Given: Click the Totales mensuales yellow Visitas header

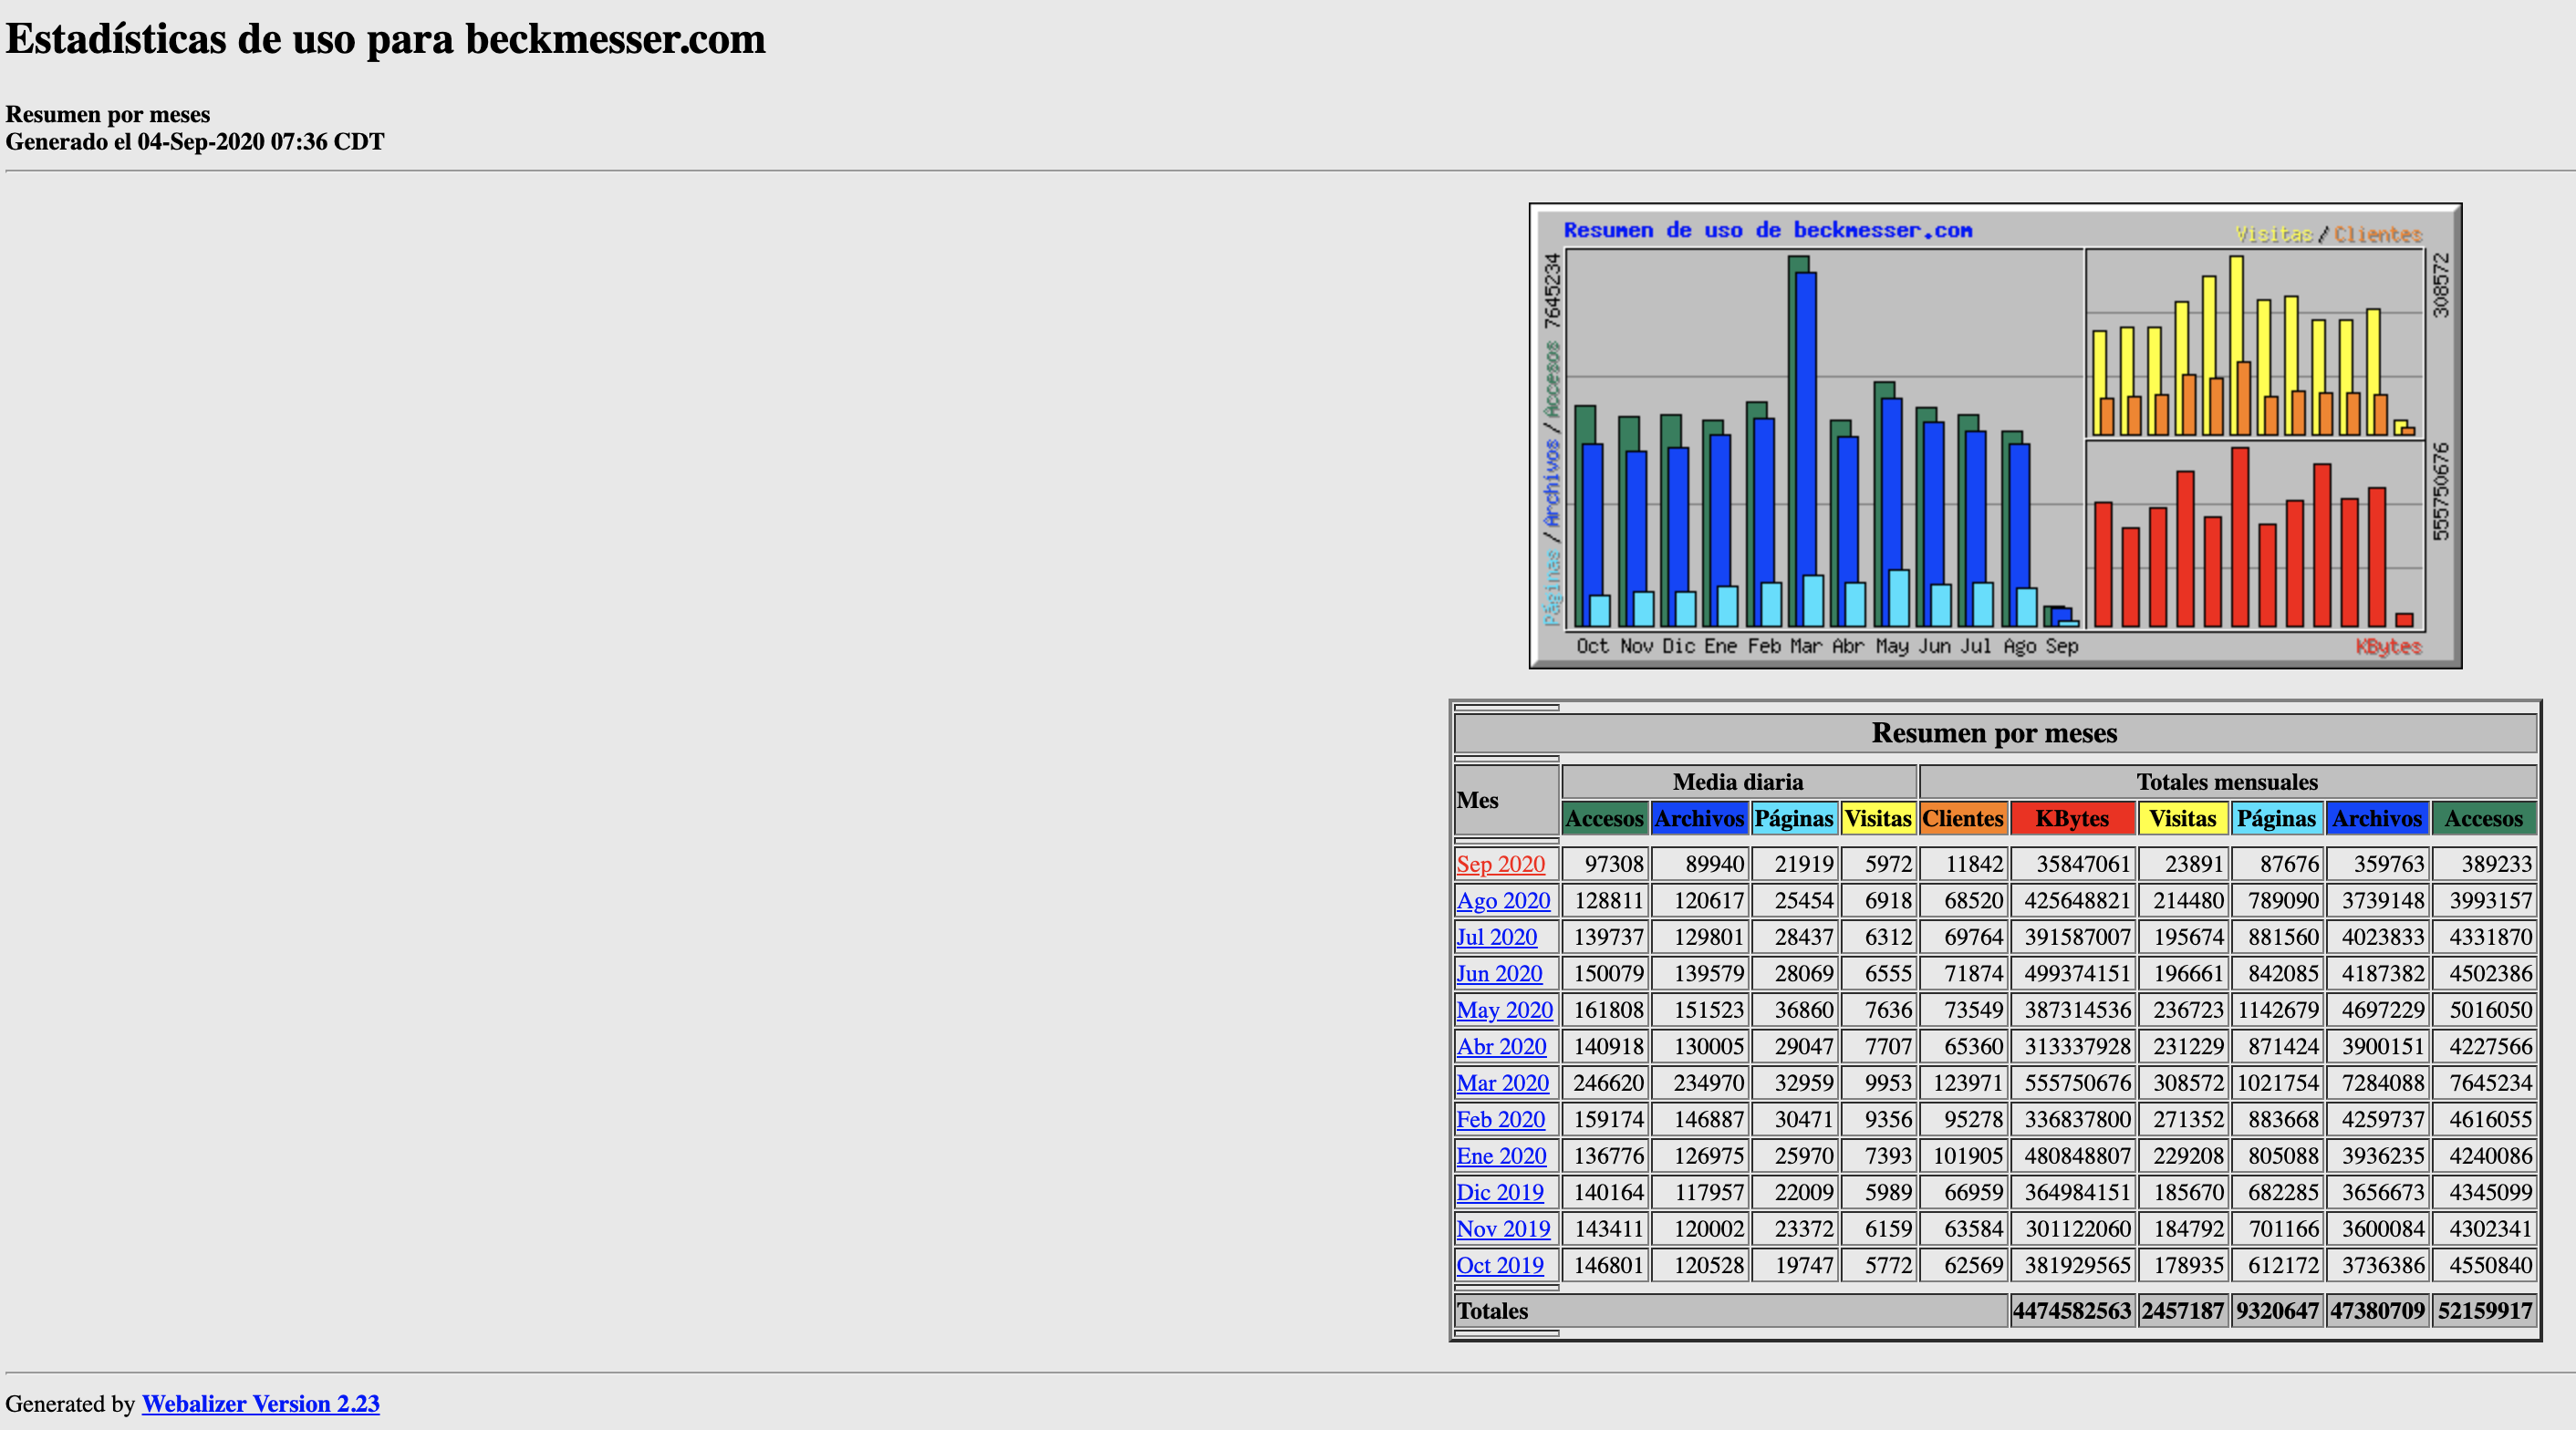Looking at the screenshot, I should point(2182,819).
